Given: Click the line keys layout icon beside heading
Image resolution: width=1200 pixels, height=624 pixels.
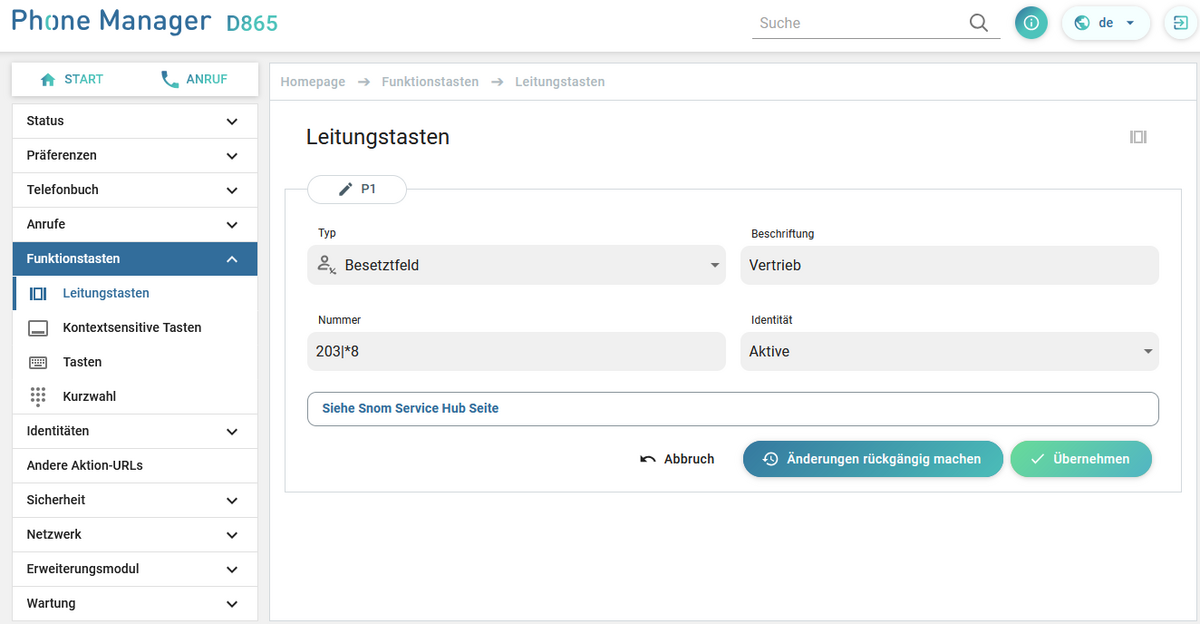Looking at the screenshot, I should (1138, 137).
